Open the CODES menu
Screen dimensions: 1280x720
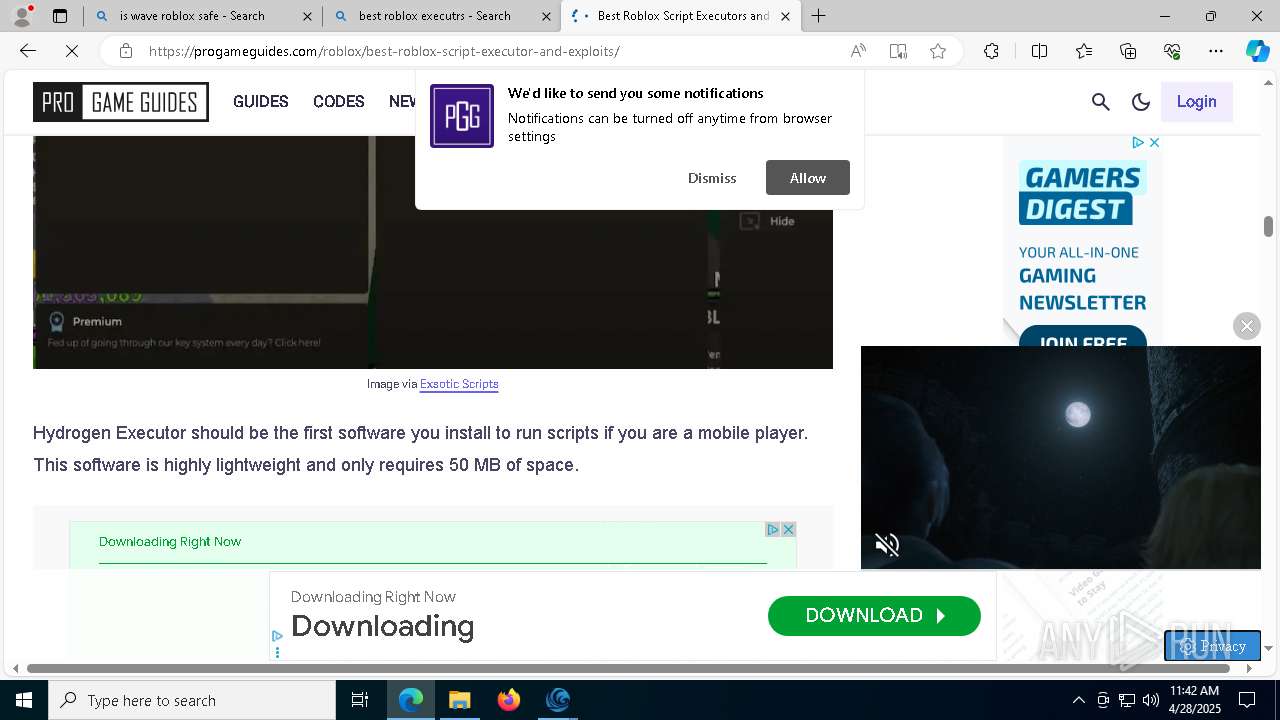click(339, 101)
